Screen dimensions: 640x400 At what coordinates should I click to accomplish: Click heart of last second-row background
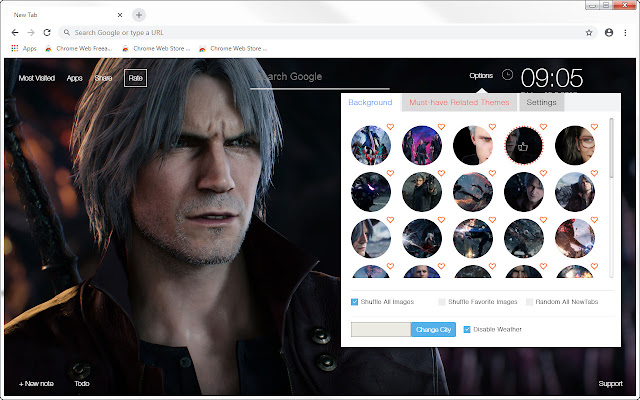coord(594,173)
